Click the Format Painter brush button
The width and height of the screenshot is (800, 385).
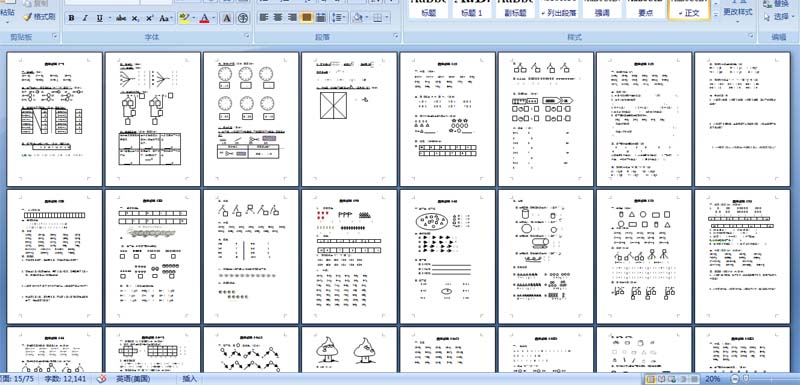tap(39, 17)
